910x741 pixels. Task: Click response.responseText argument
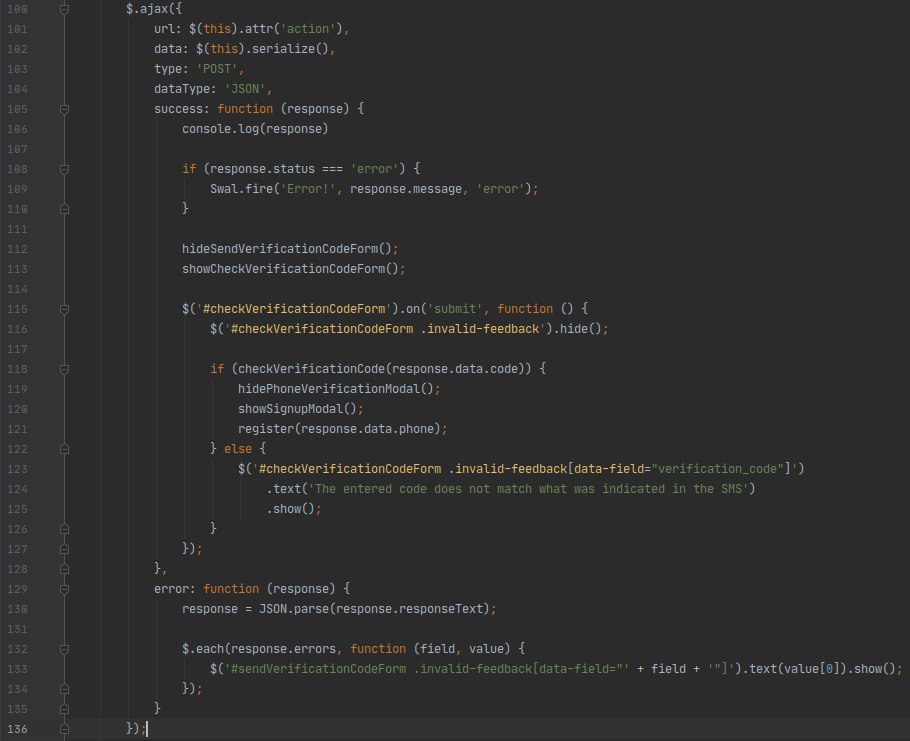pos(409,609)
